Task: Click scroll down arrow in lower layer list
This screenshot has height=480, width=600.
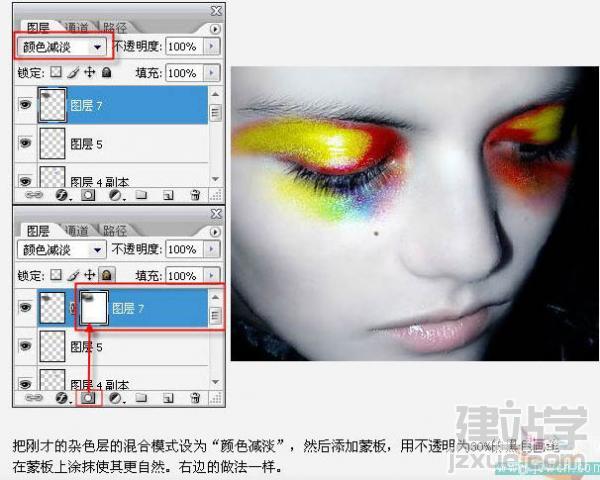Action: 215,382
